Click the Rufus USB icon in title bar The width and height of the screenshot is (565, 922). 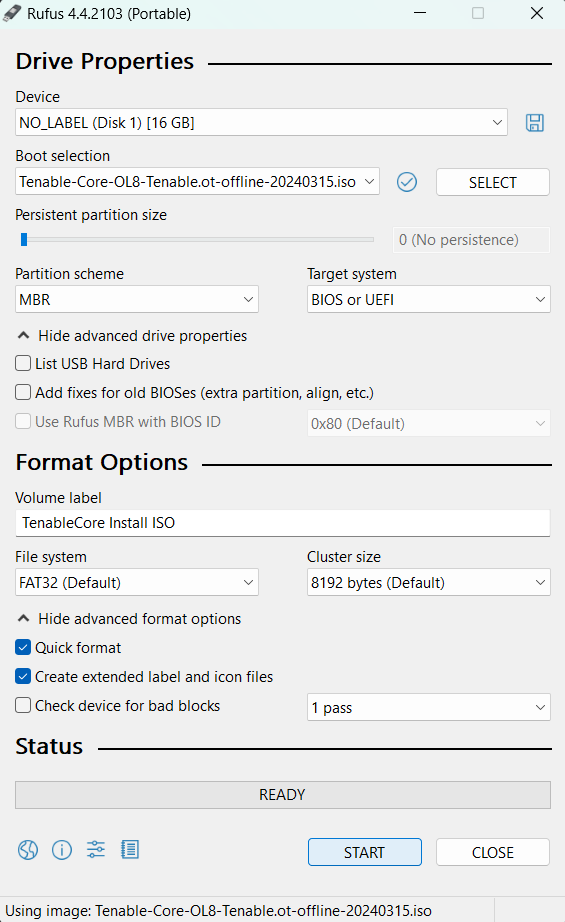12,14
